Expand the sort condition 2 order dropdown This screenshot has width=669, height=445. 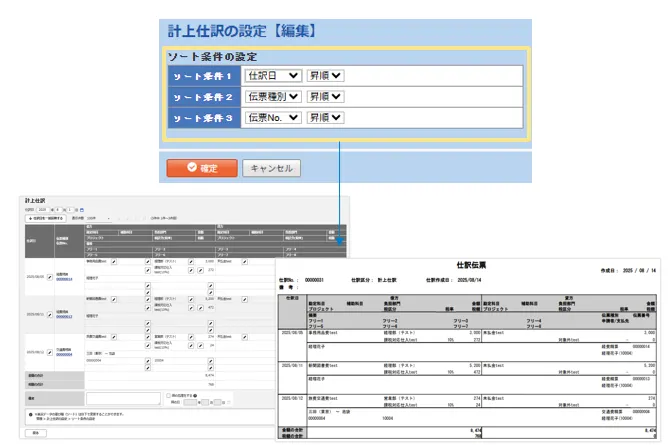tap(326, 96)
